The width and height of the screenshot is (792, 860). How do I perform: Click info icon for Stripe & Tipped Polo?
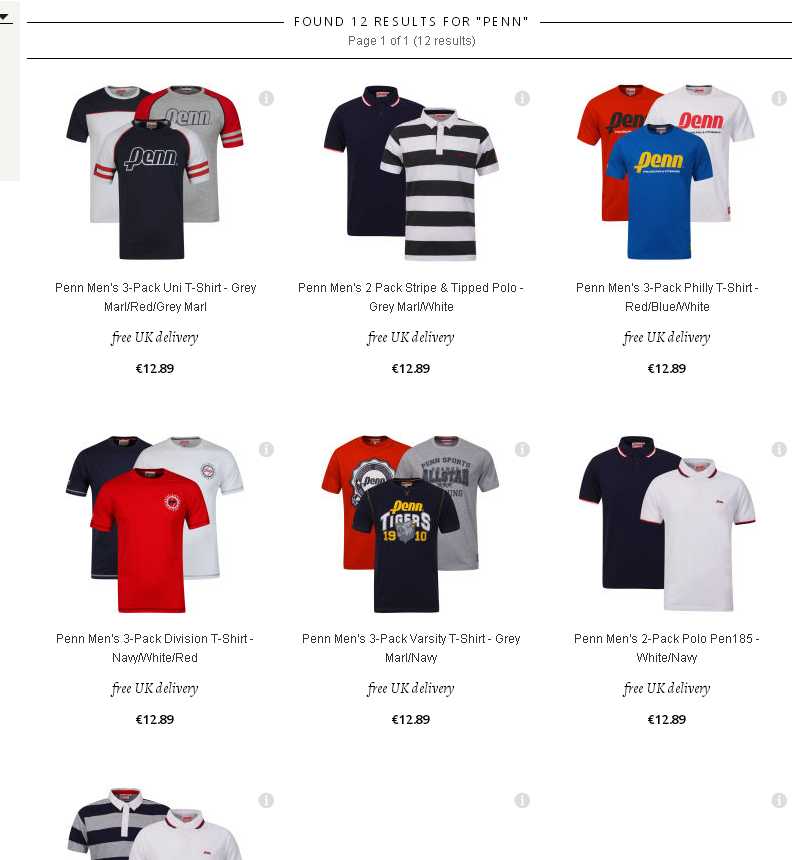point(522,99)
